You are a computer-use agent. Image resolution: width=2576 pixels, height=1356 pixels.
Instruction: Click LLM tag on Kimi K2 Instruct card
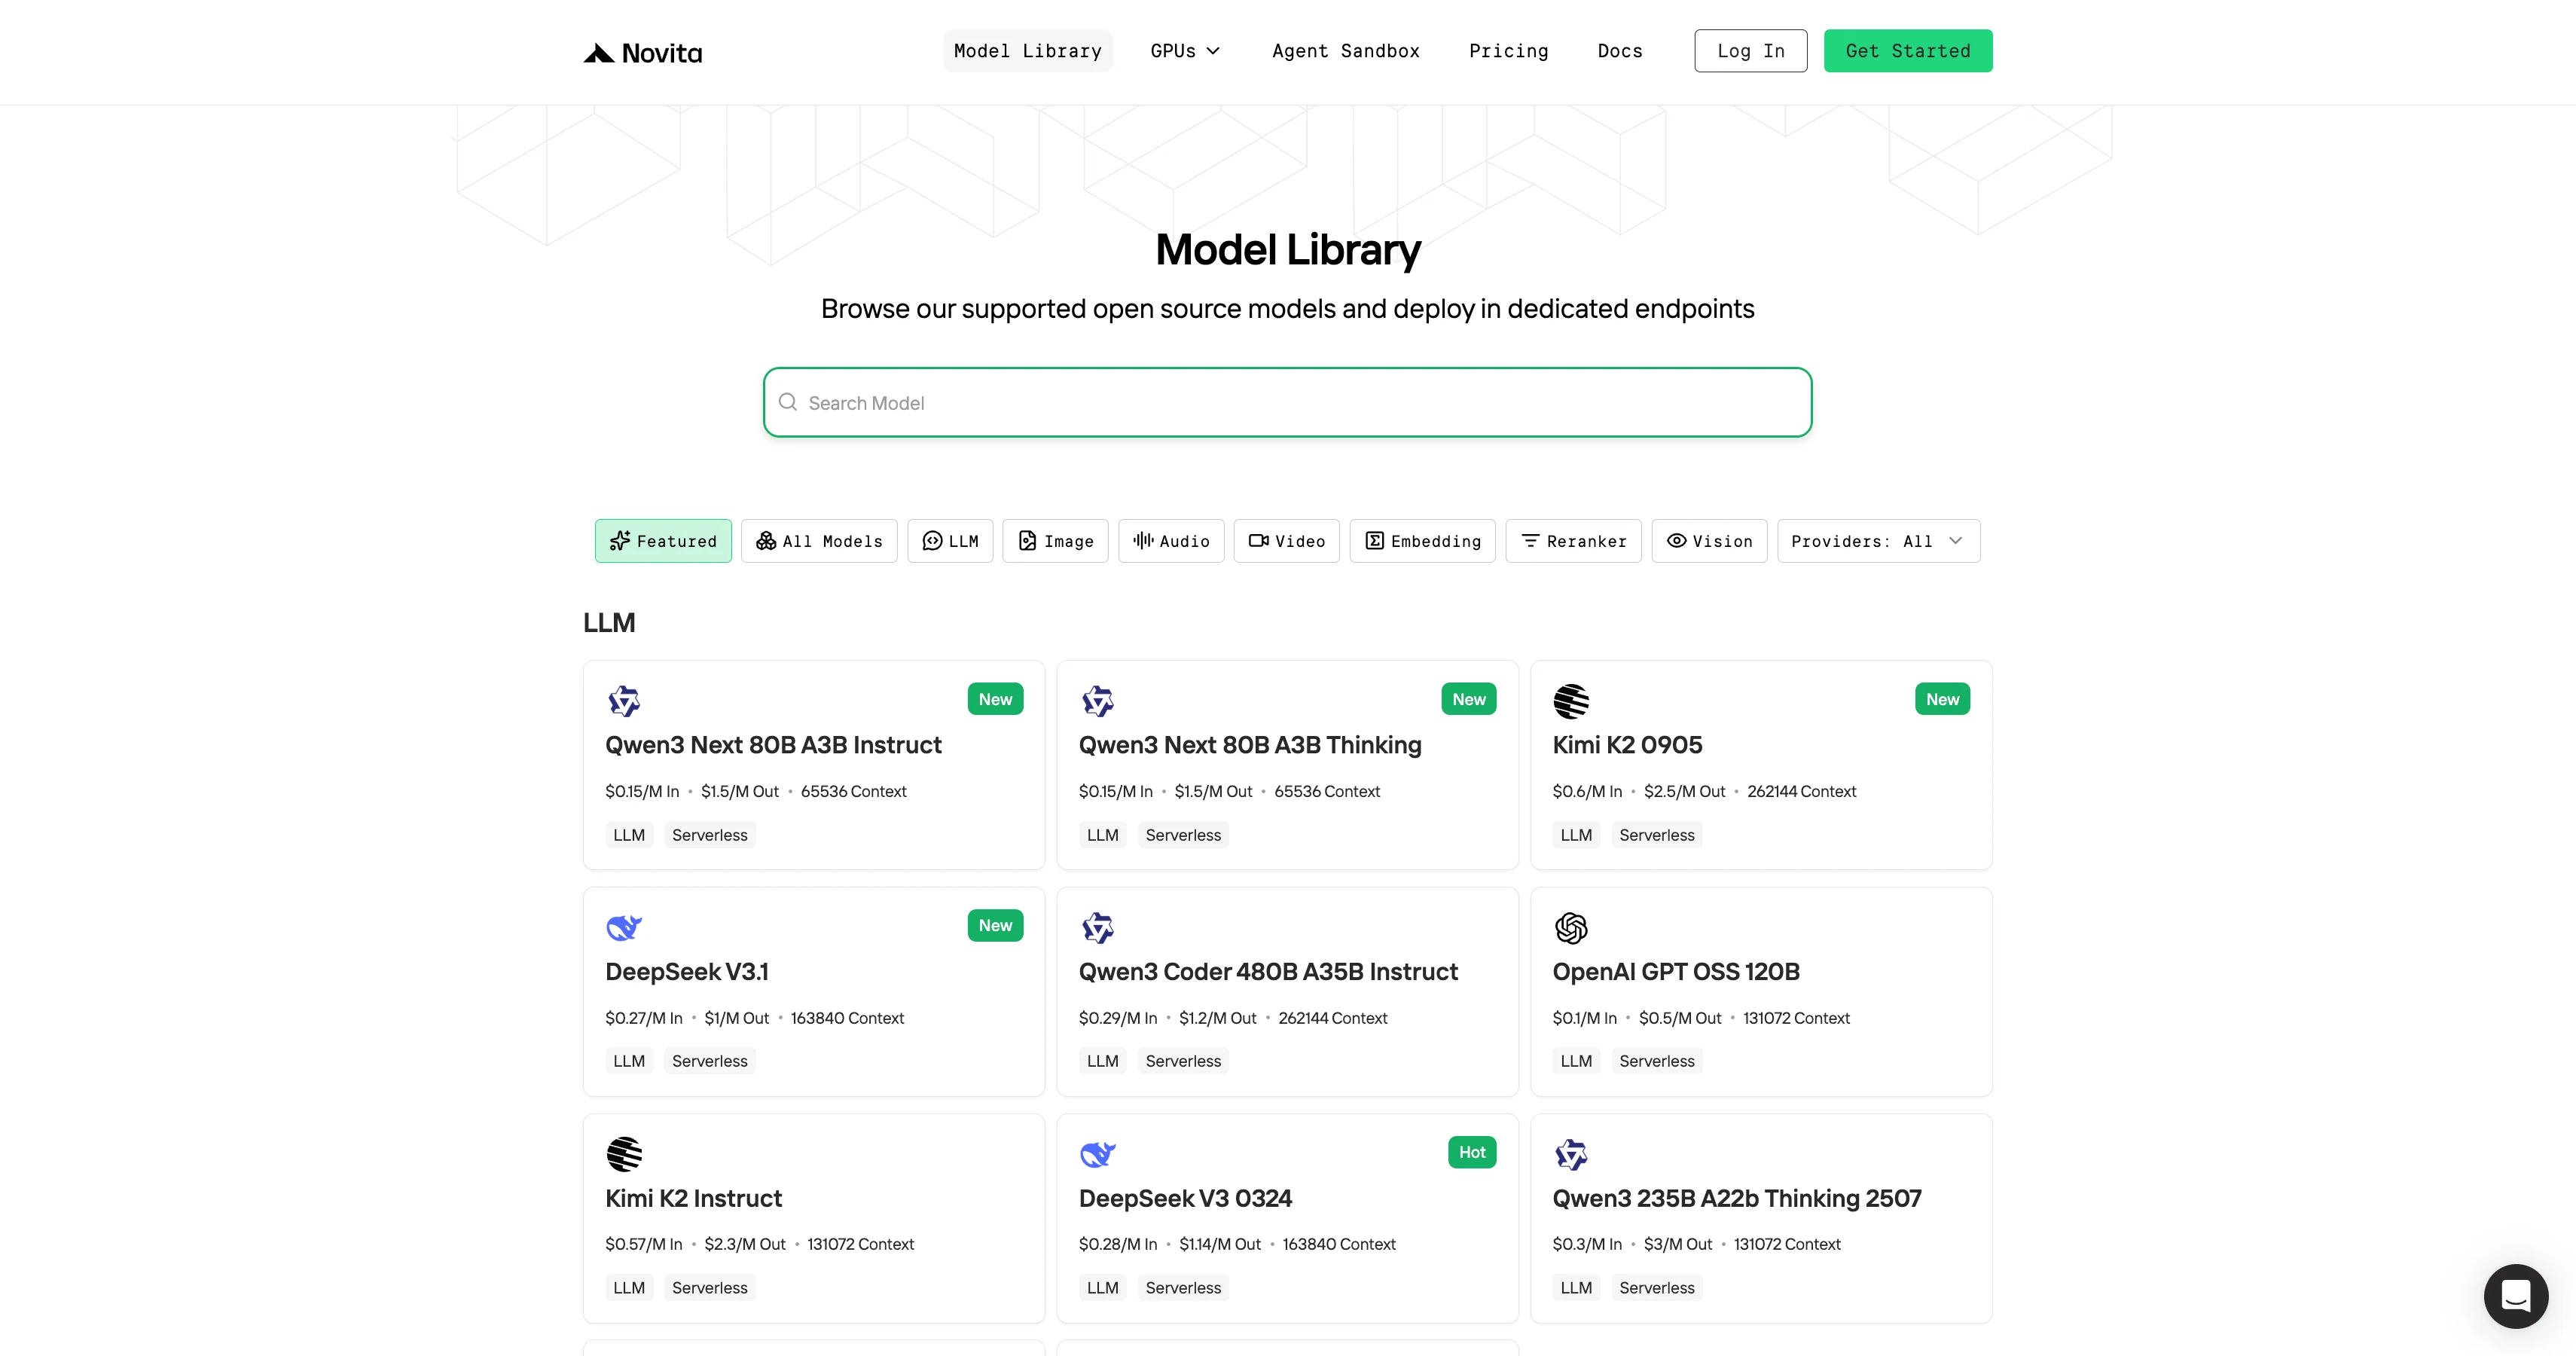pos(629,1288)
